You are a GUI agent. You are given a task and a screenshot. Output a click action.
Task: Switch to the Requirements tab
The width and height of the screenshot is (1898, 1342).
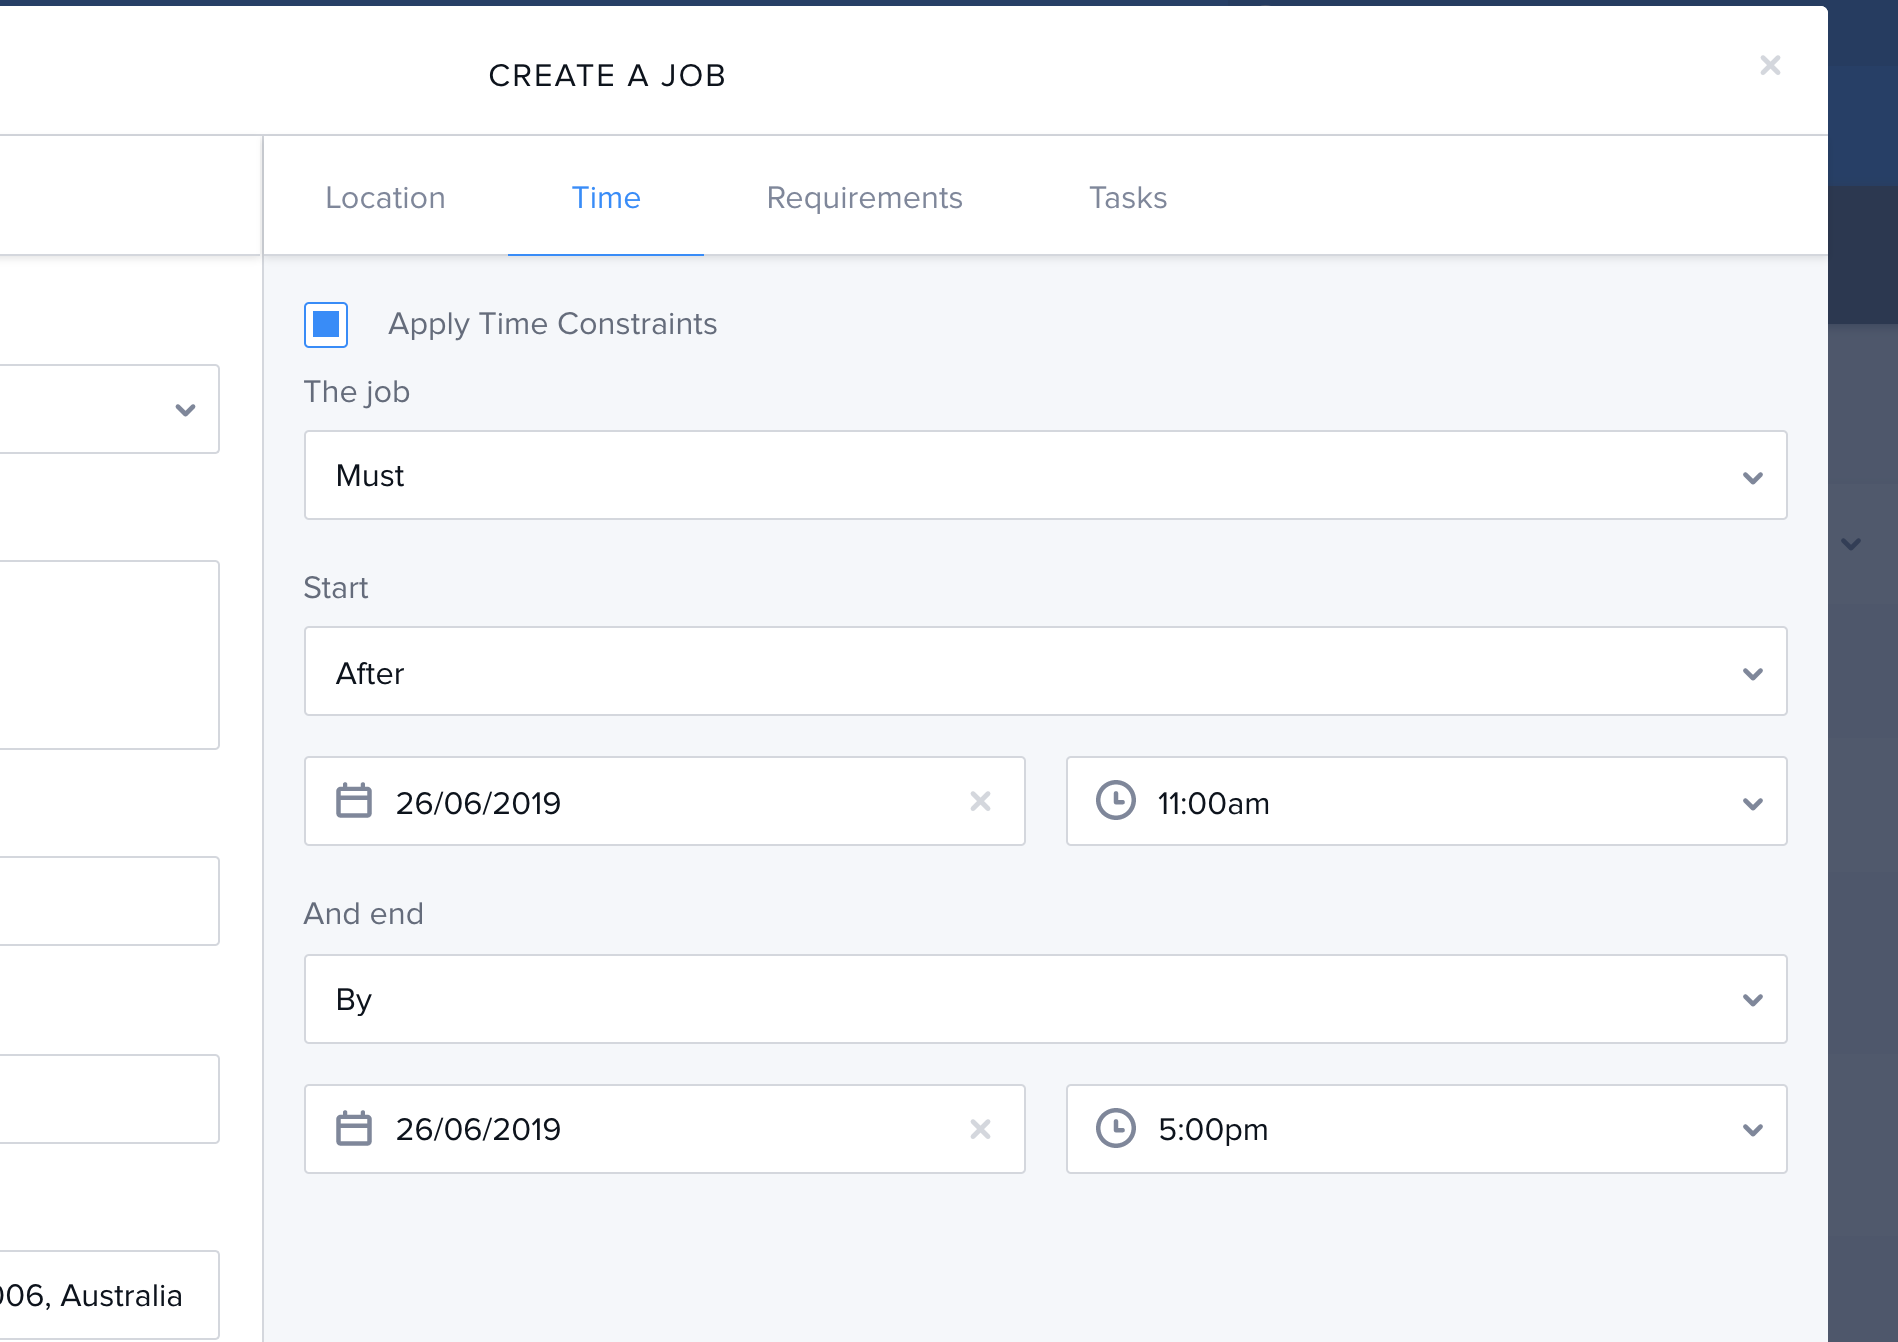[x=864, y=198]
